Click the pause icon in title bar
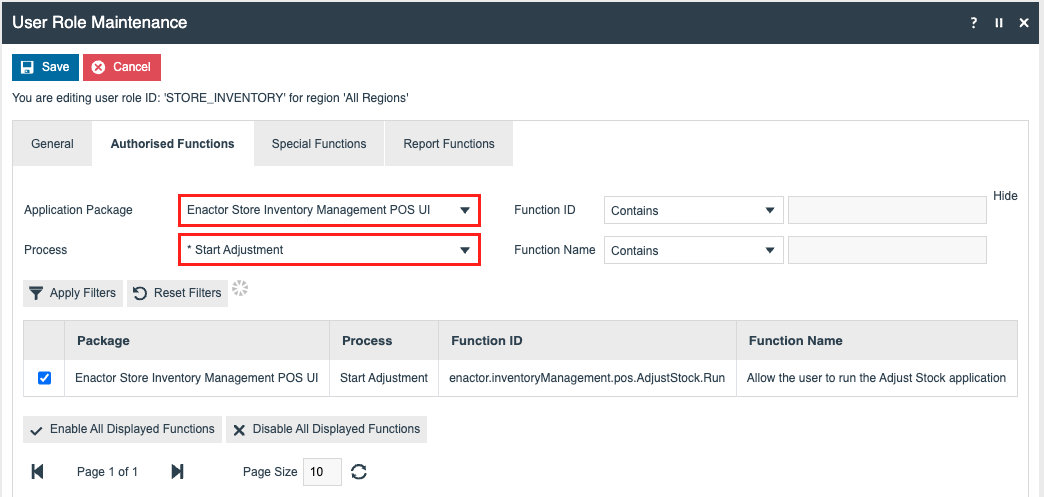The image size is (1044, 497). pos(999,23)
